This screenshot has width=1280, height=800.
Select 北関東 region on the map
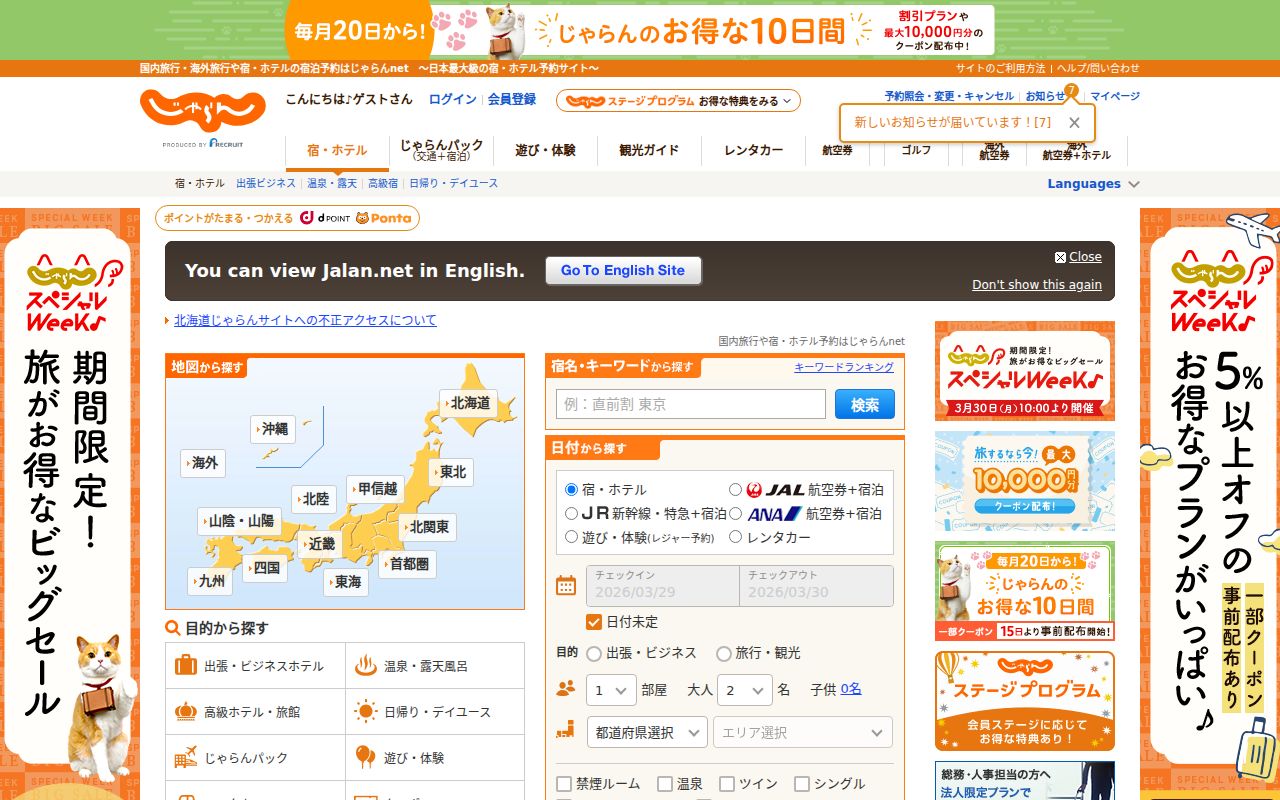click(x=427, y=526)
